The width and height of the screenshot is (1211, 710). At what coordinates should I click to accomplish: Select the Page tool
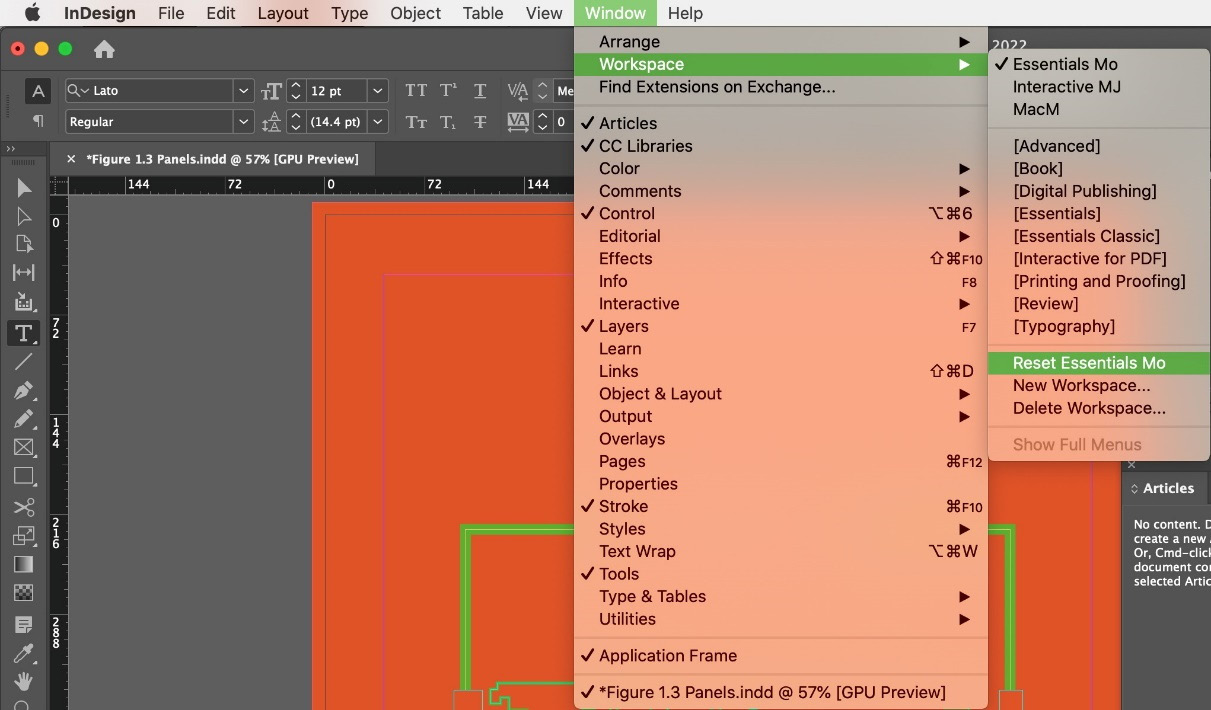tap(24, 244)
